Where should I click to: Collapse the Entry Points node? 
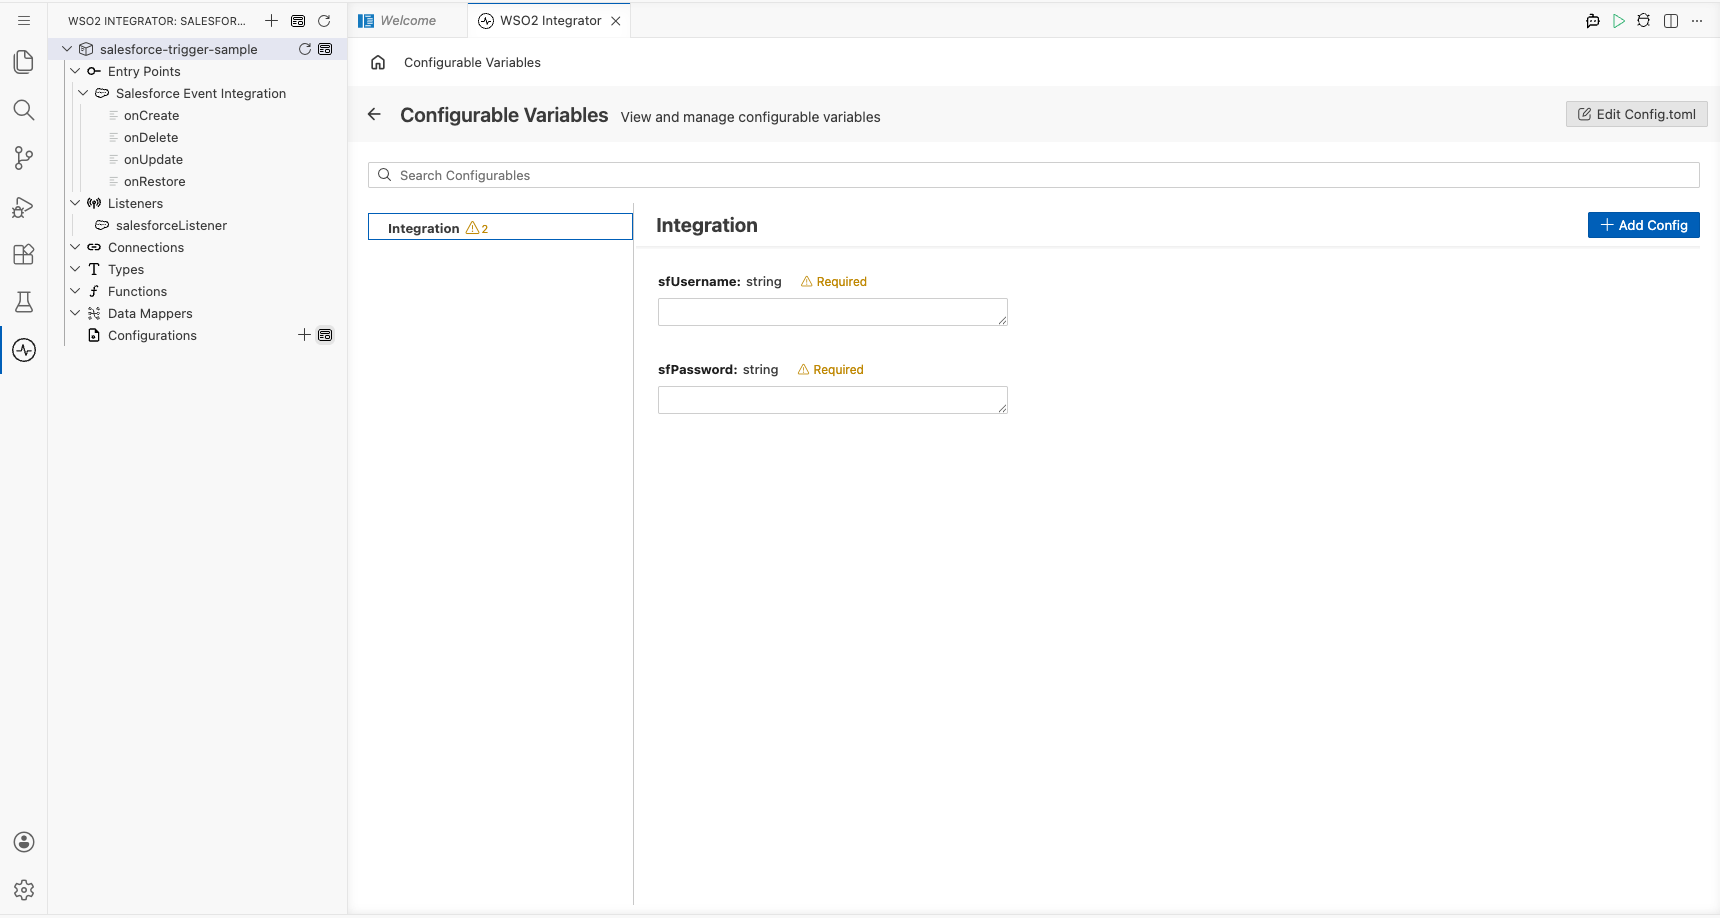[75, 71]
